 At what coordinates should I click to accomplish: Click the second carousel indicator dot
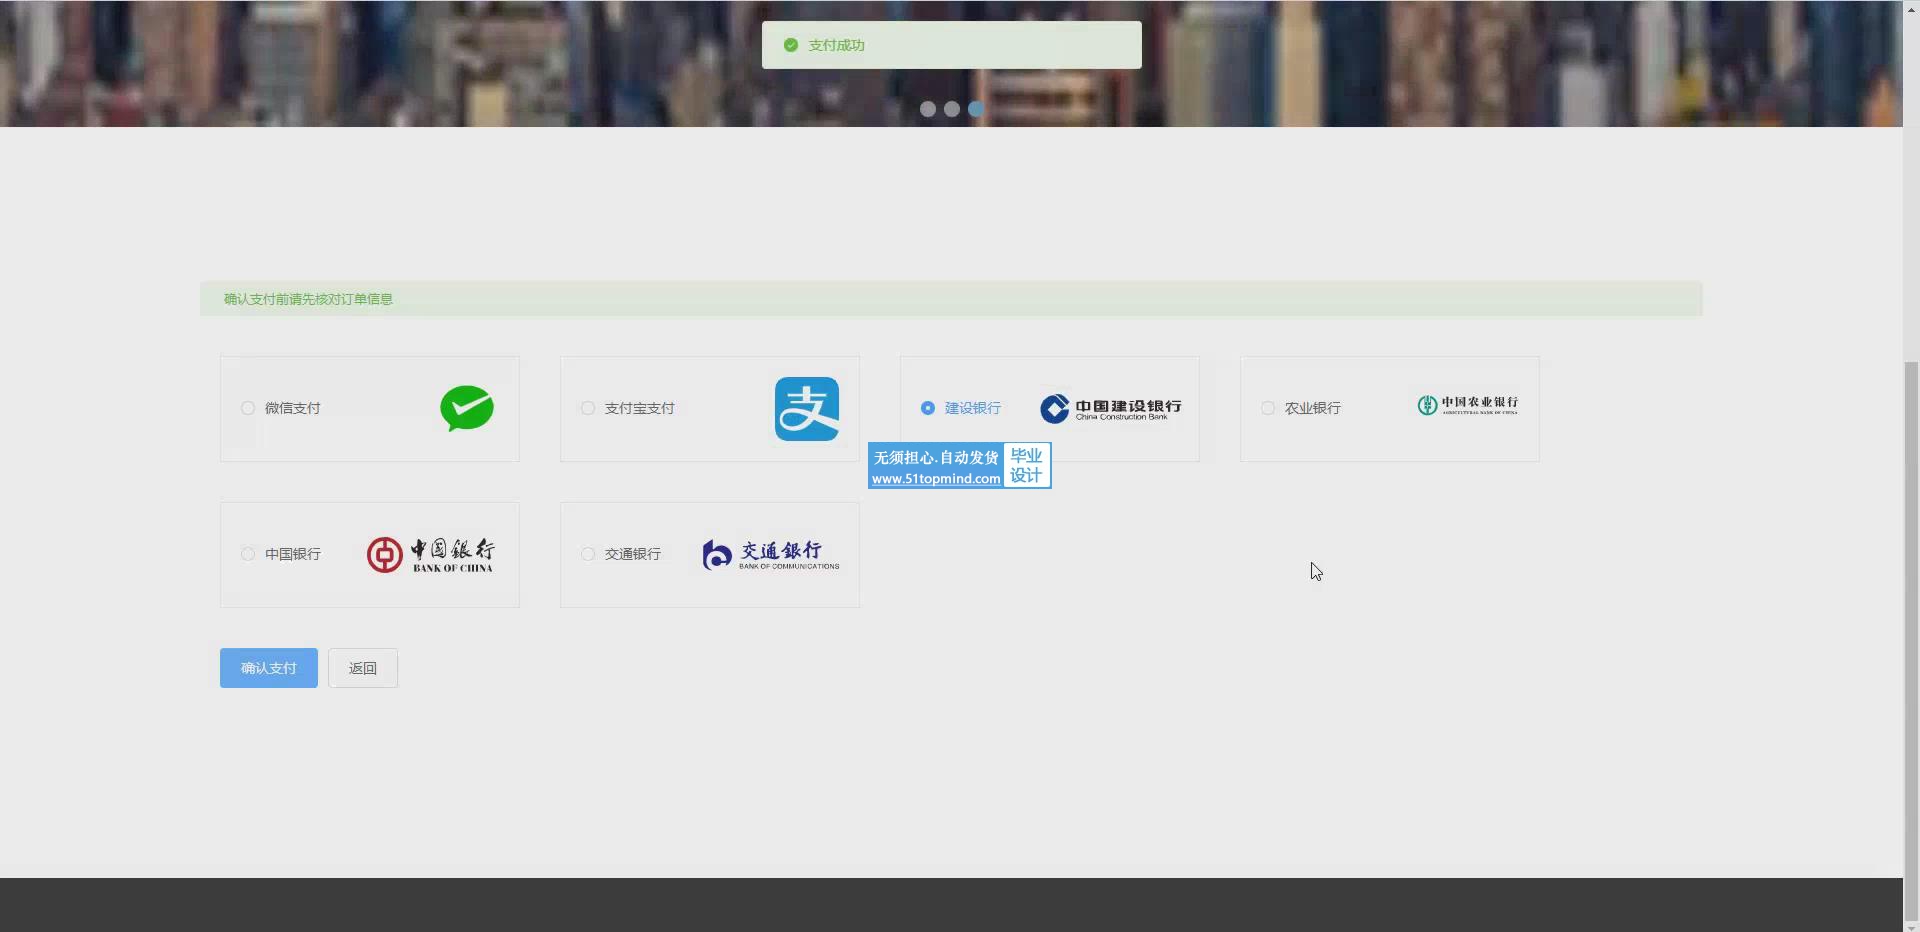(952, 109)
